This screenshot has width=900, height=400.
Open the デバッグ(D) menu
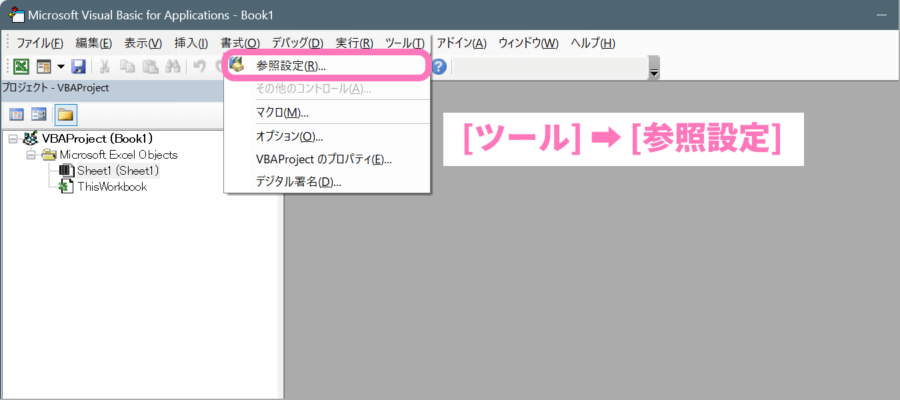point(297,43)
